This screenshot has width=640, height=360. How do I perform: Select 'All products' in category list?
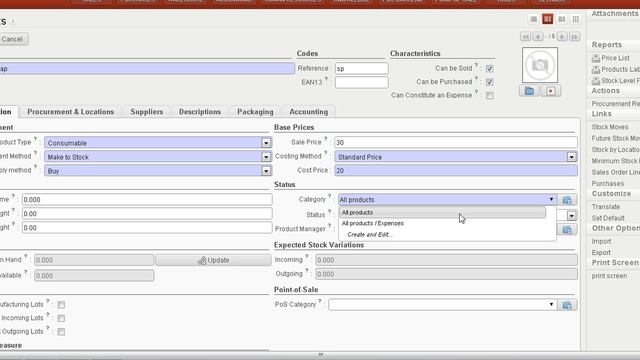point(442,212)
